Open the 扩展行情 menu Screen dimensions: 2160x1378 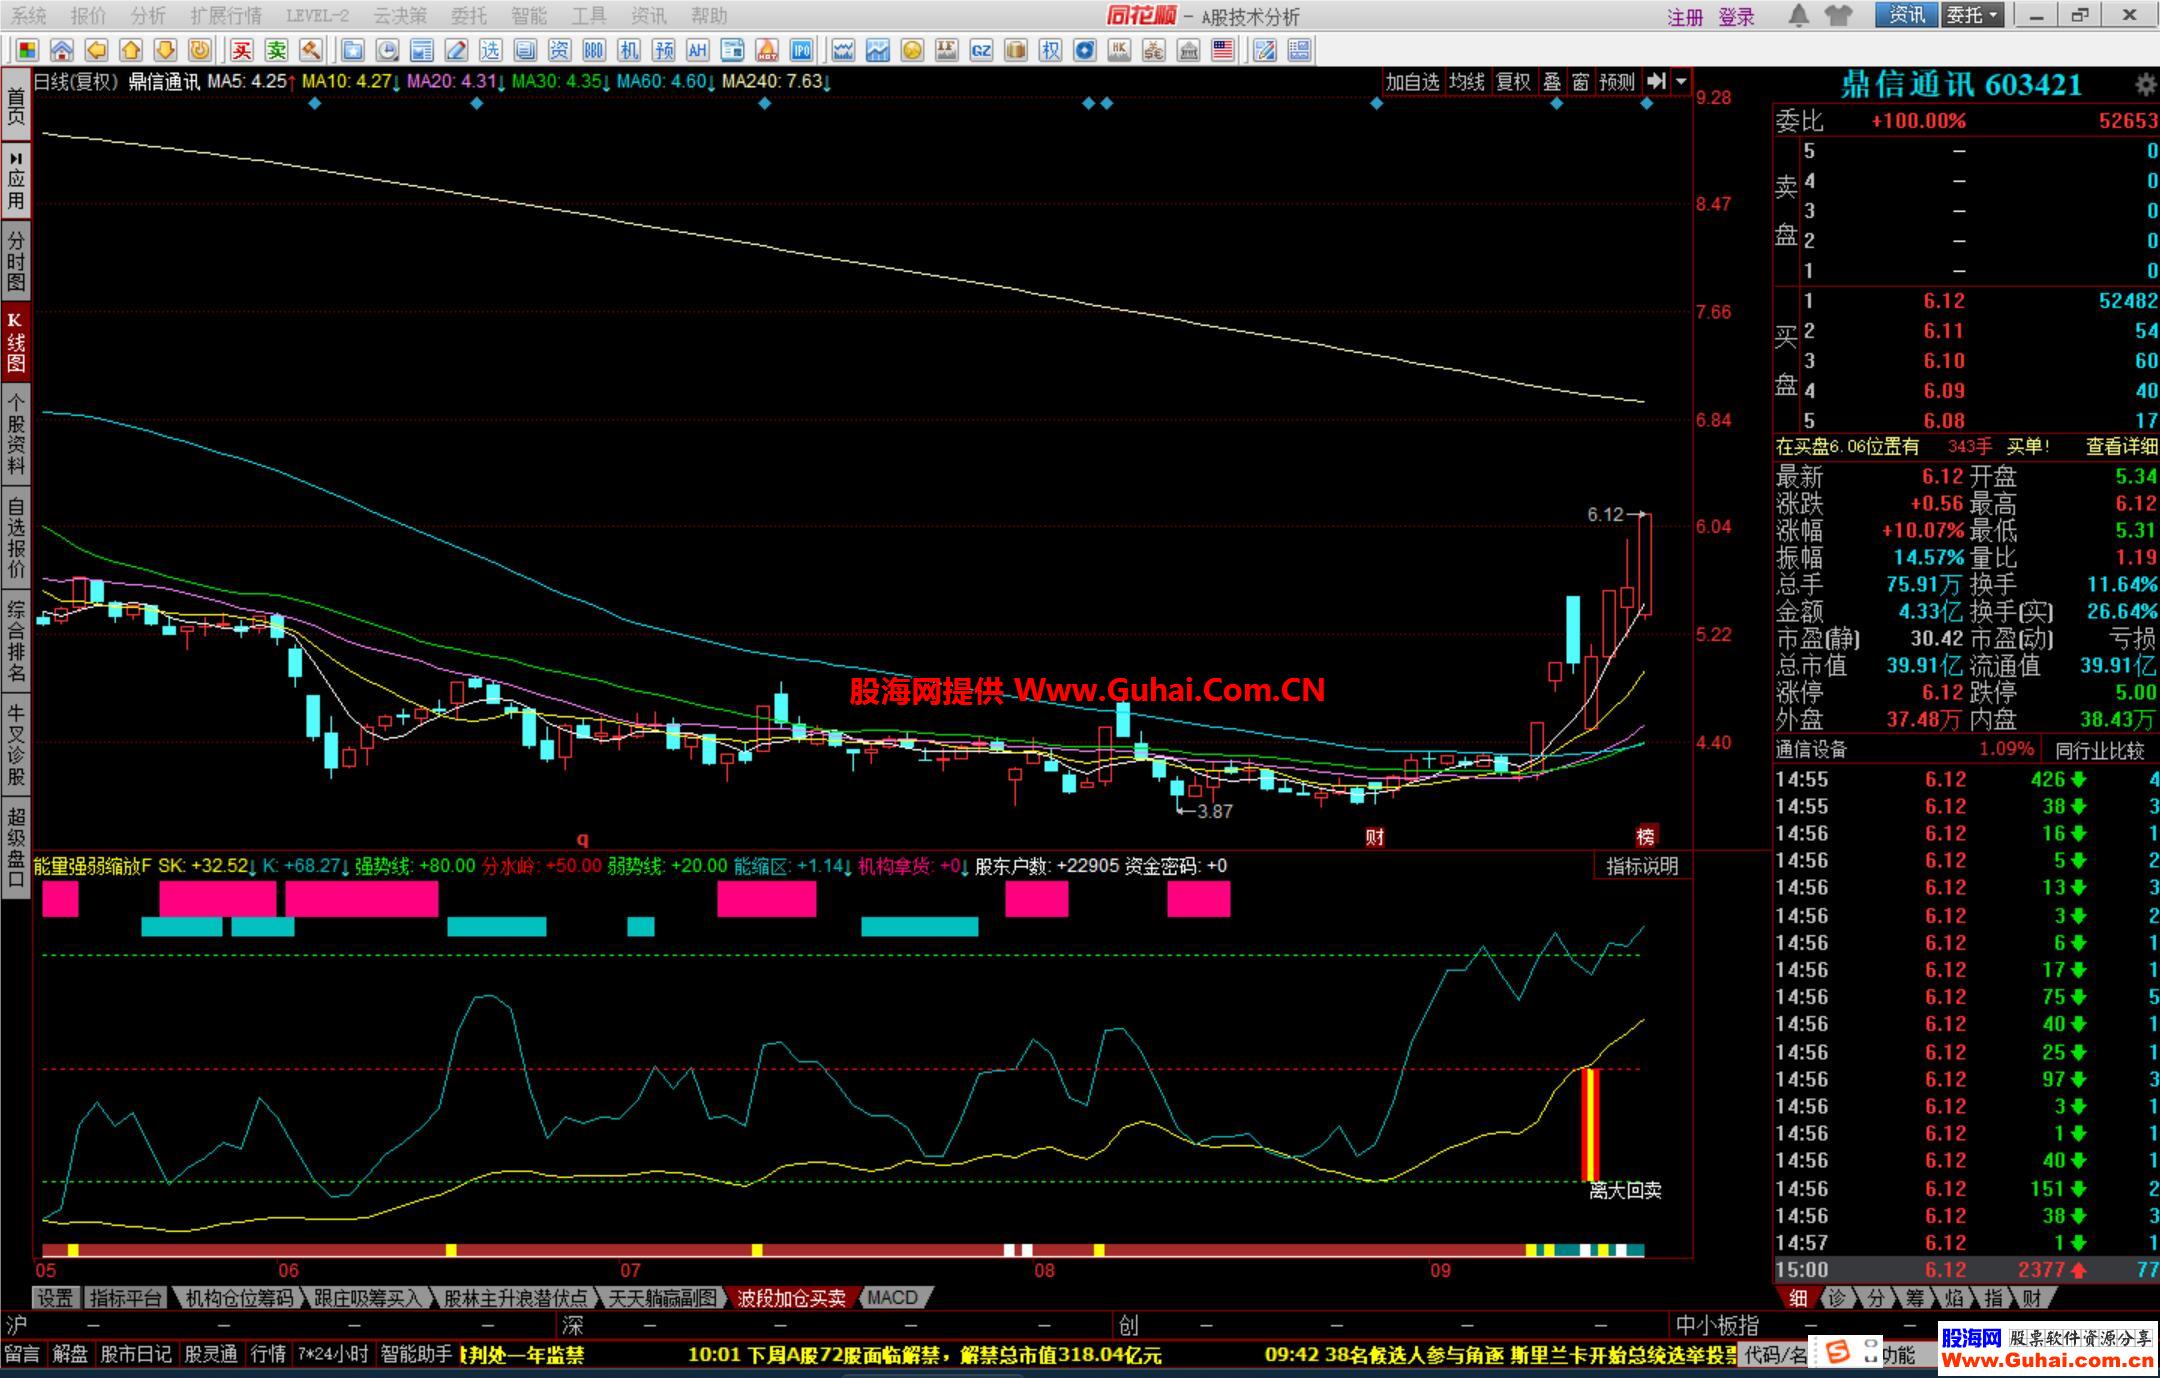[x=225, y=16]
